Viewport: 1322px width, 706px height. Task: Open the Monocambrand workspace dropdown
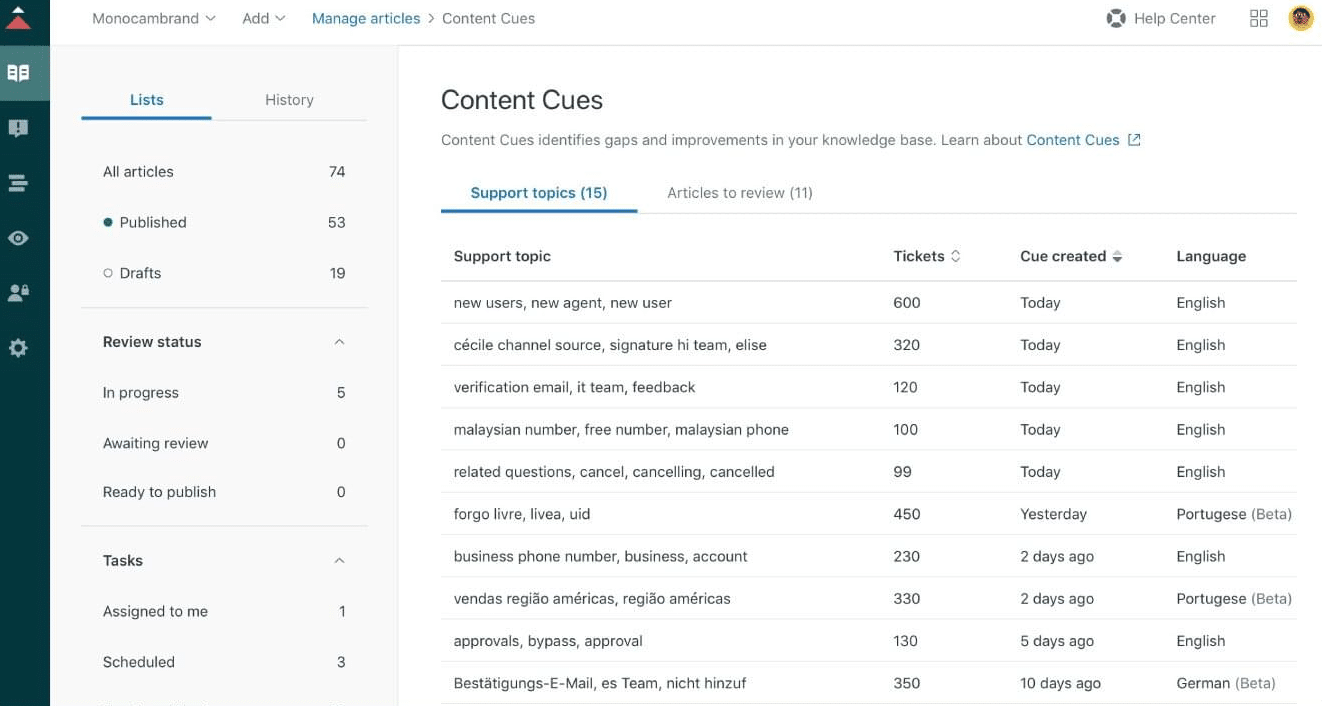[x=153, y=17]
